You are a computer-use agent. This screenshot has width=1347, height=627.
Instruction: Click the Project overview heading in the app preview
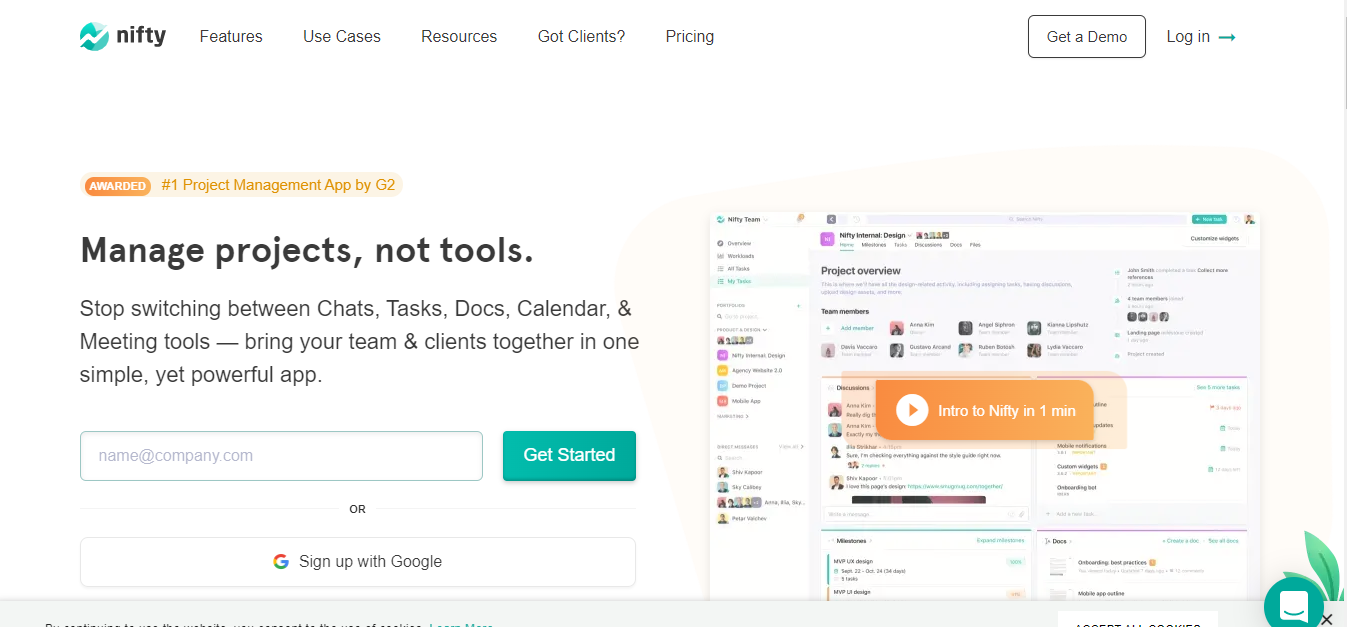861,271
